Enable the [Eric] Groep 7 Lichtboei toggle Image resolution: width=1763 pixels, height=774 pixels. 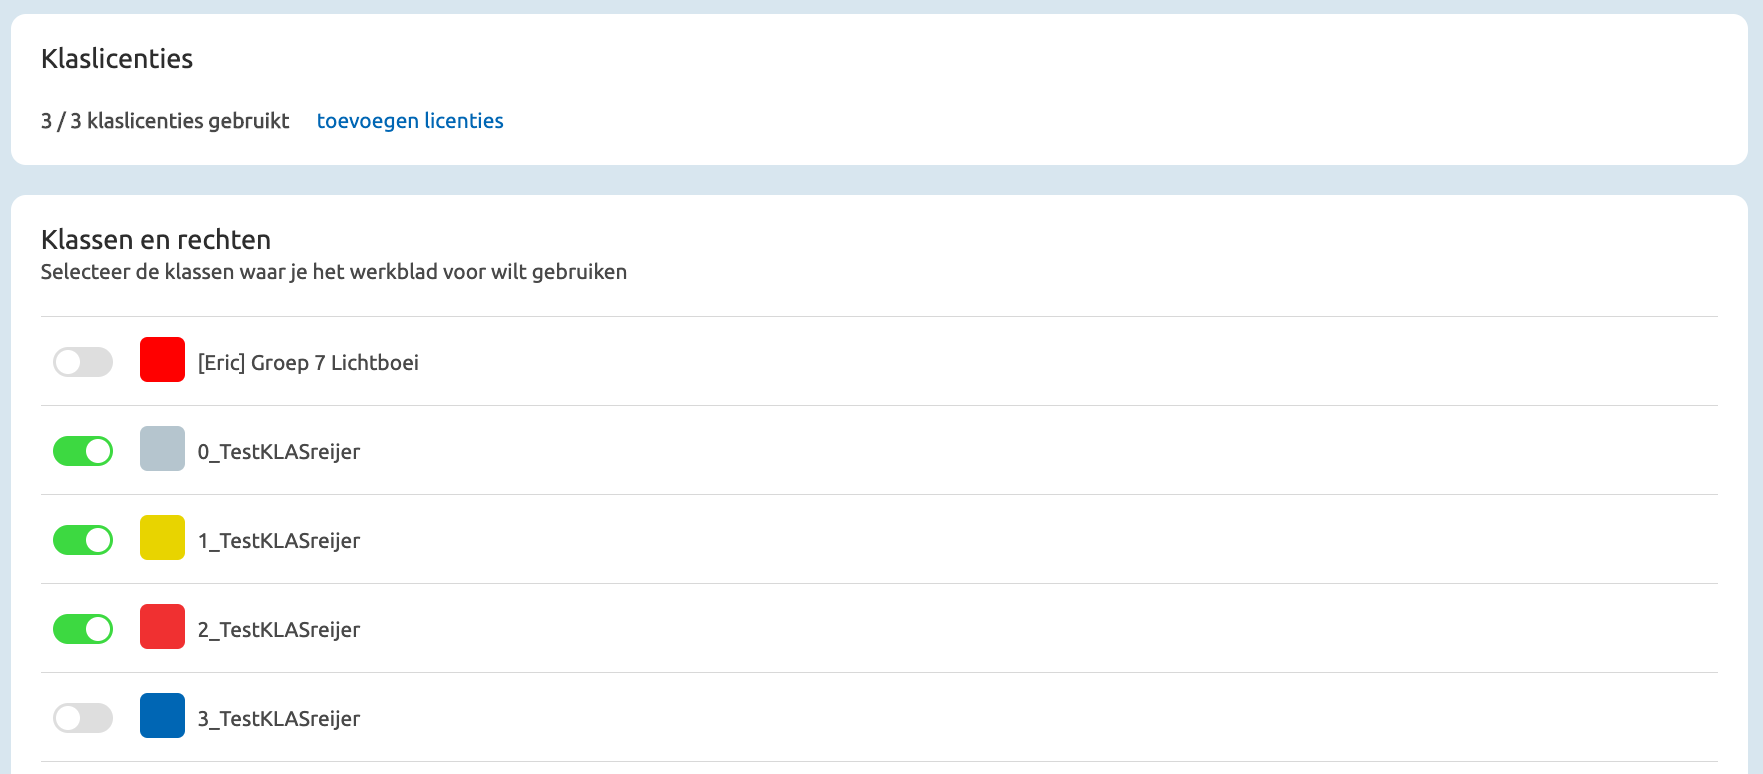(83, 362)
